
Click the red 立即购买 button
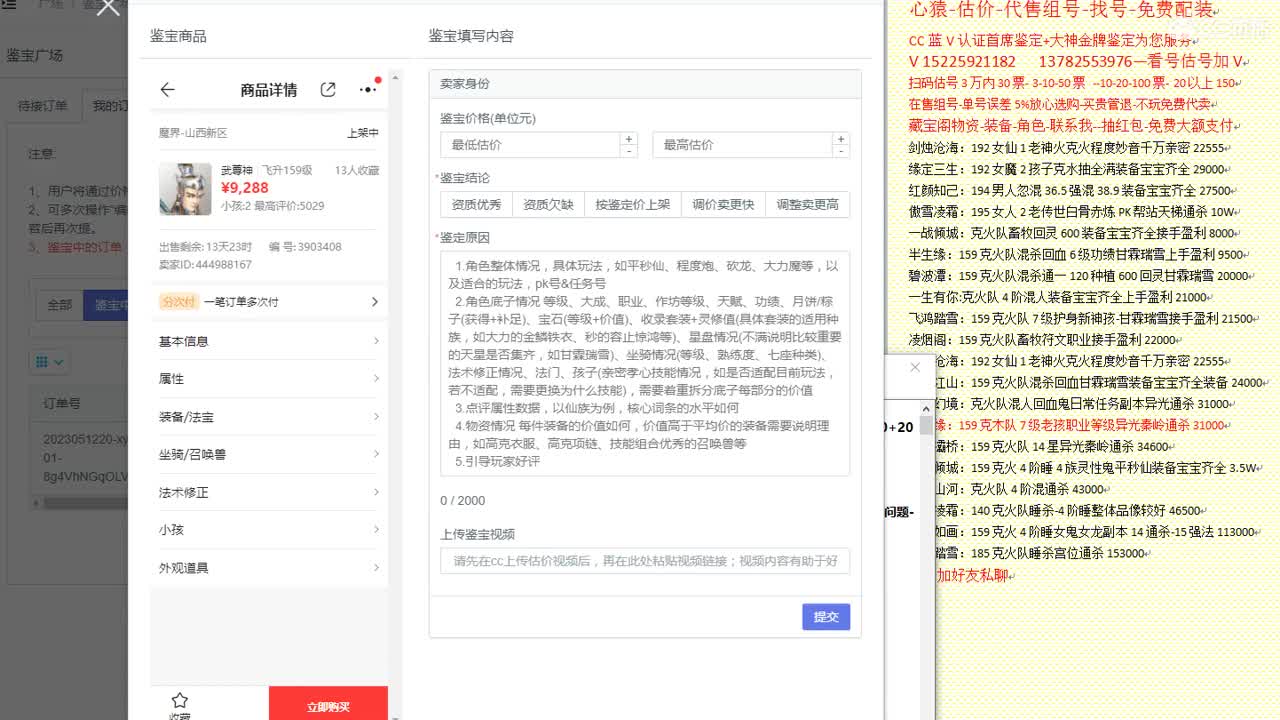(328, 706)
